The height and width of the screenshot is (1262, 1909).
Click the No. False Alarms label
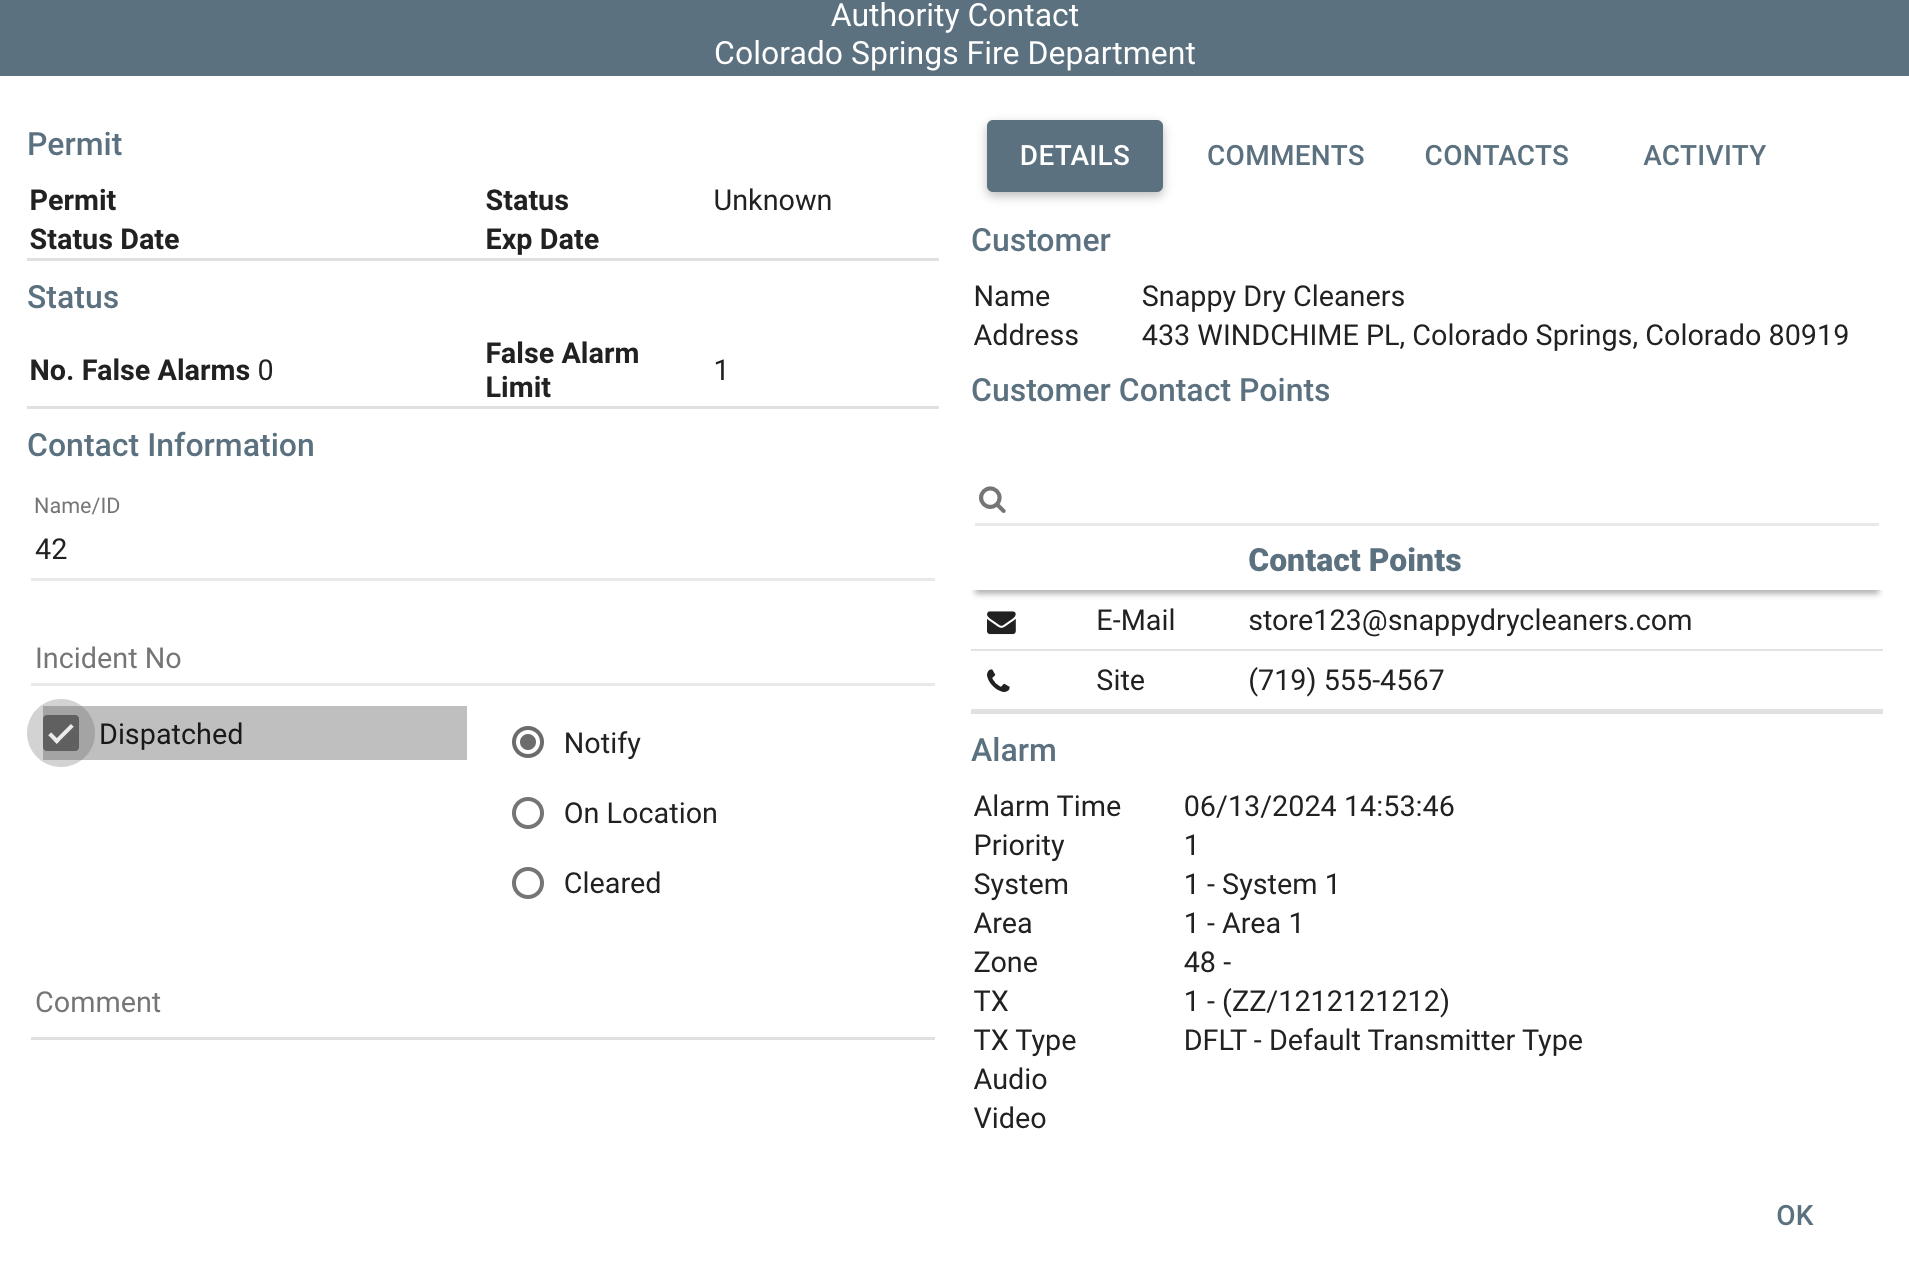click(x=140, y=371)
